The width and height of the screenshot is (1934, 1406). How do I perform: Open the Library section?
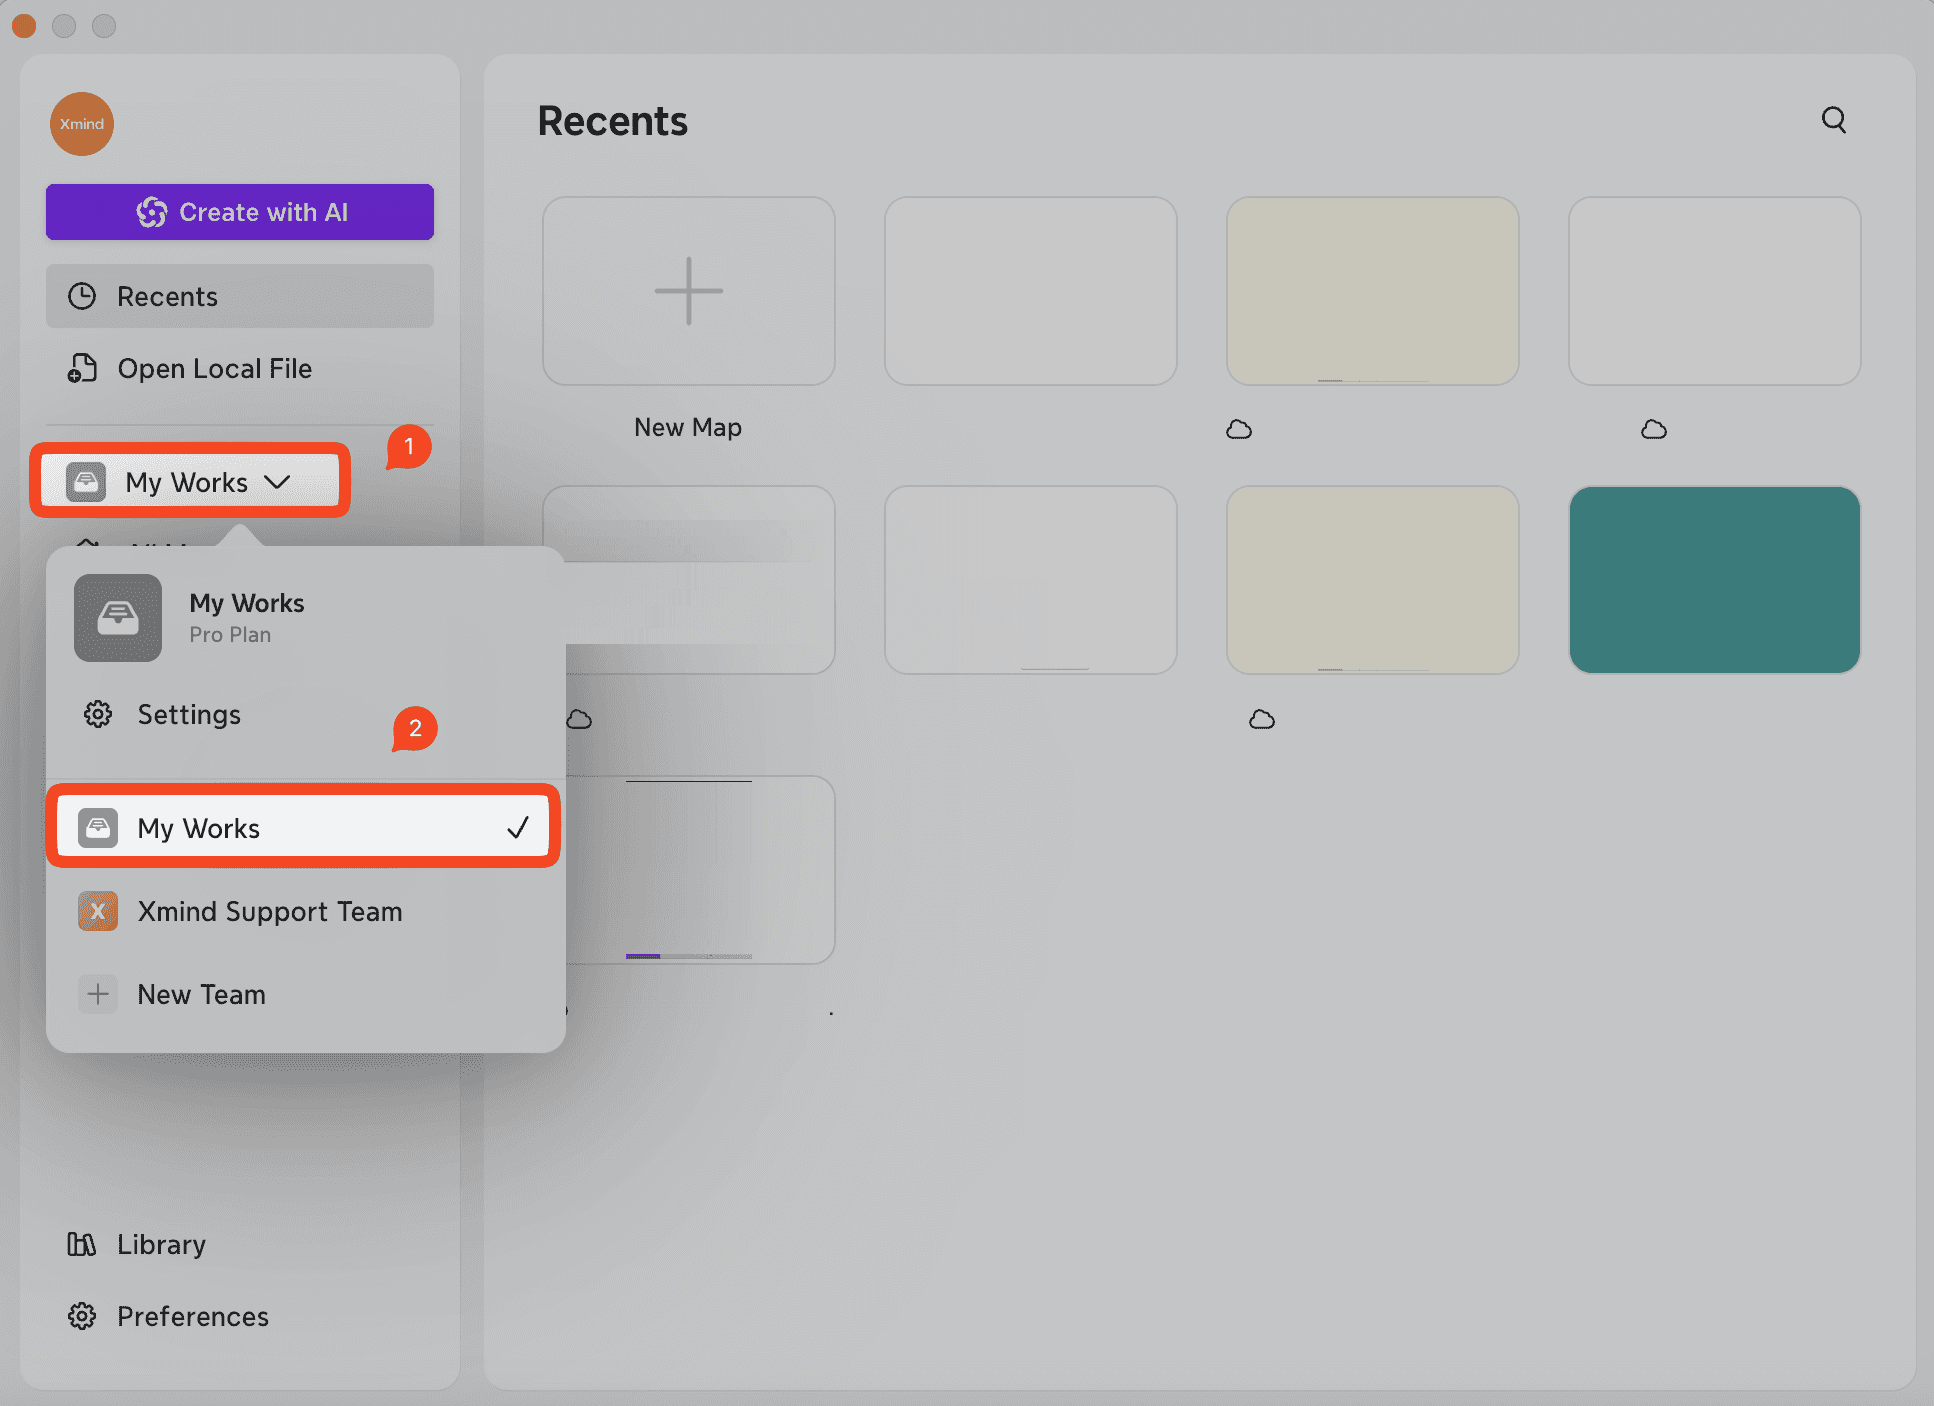pos(160,1244)
